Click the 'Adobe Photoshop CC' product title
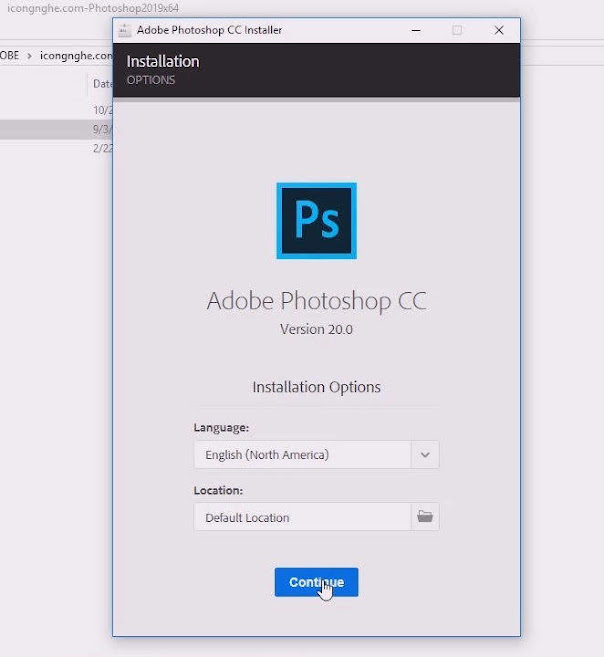 pos(317,301)
